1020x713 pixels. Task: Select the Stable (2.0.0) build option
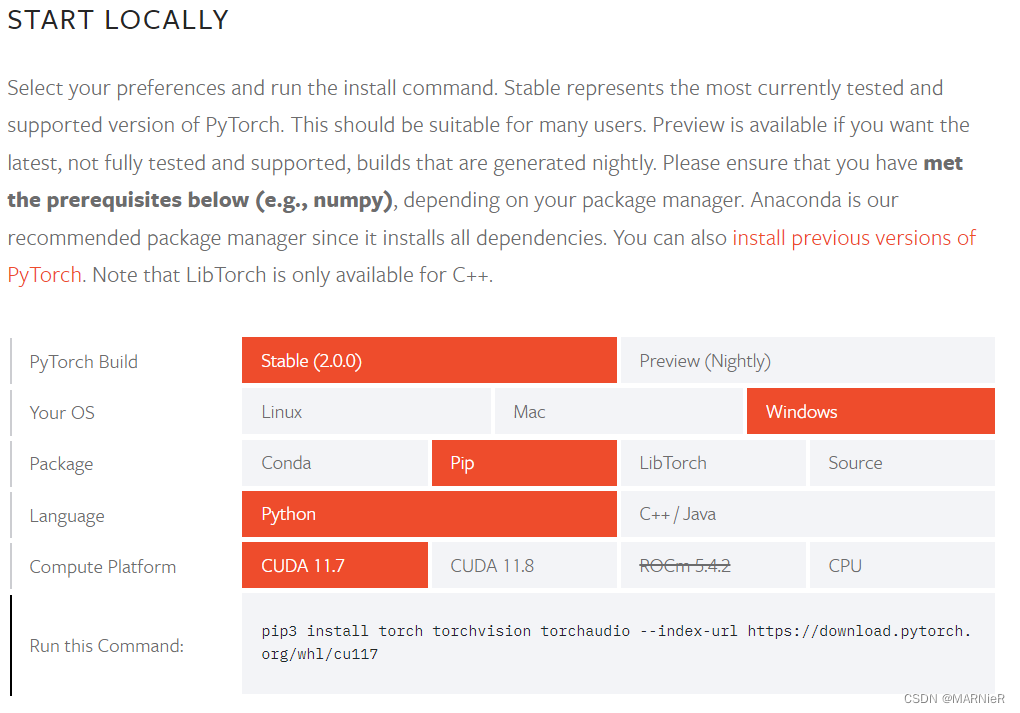[x=429, y=360]
